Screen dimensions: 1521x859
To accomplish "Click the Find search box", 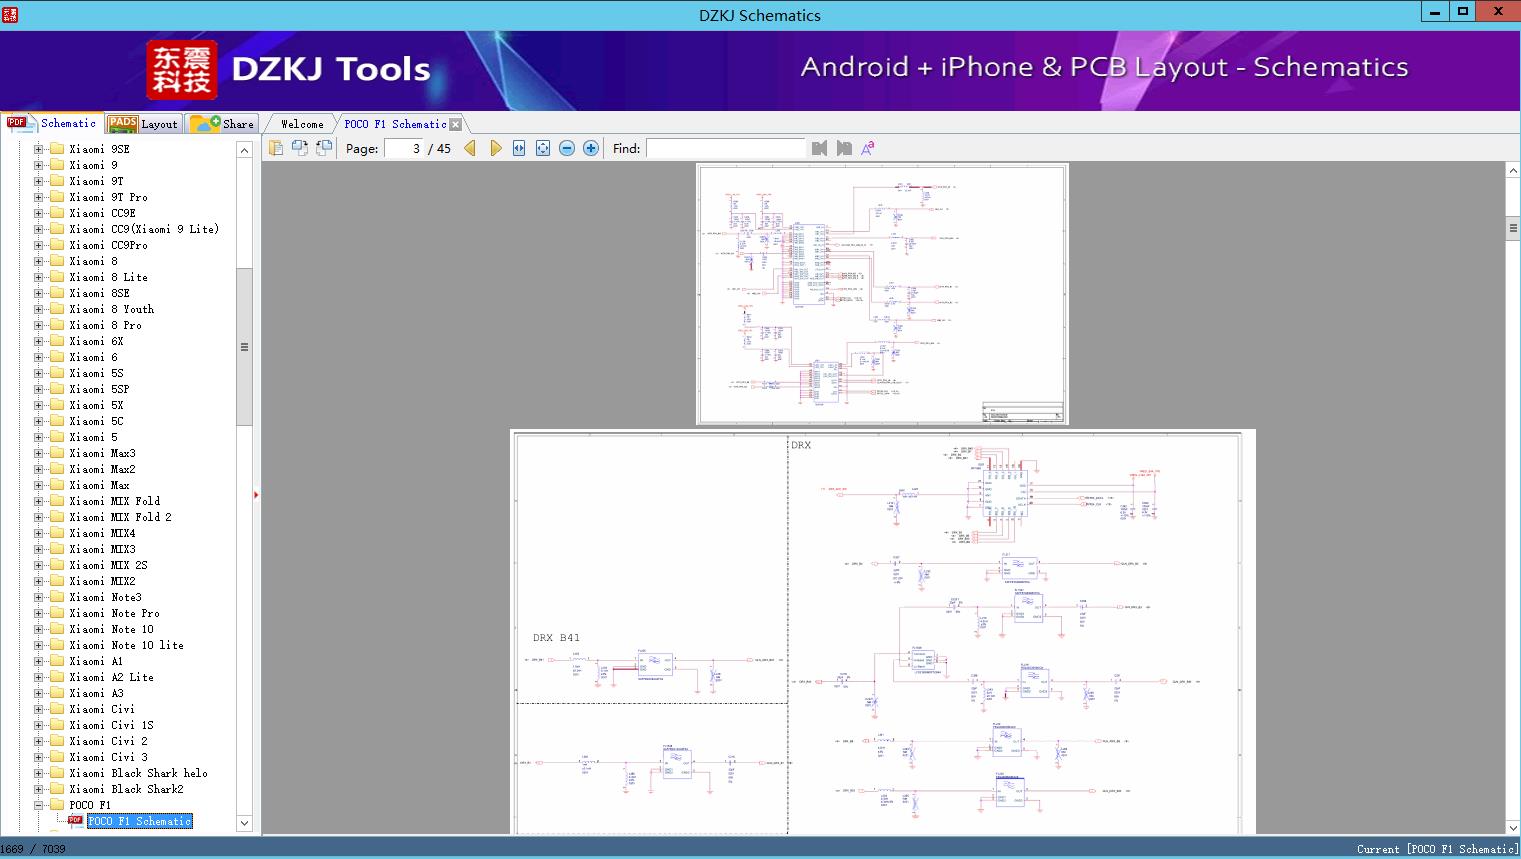I will pyautogui.click(x=726, y=148).
